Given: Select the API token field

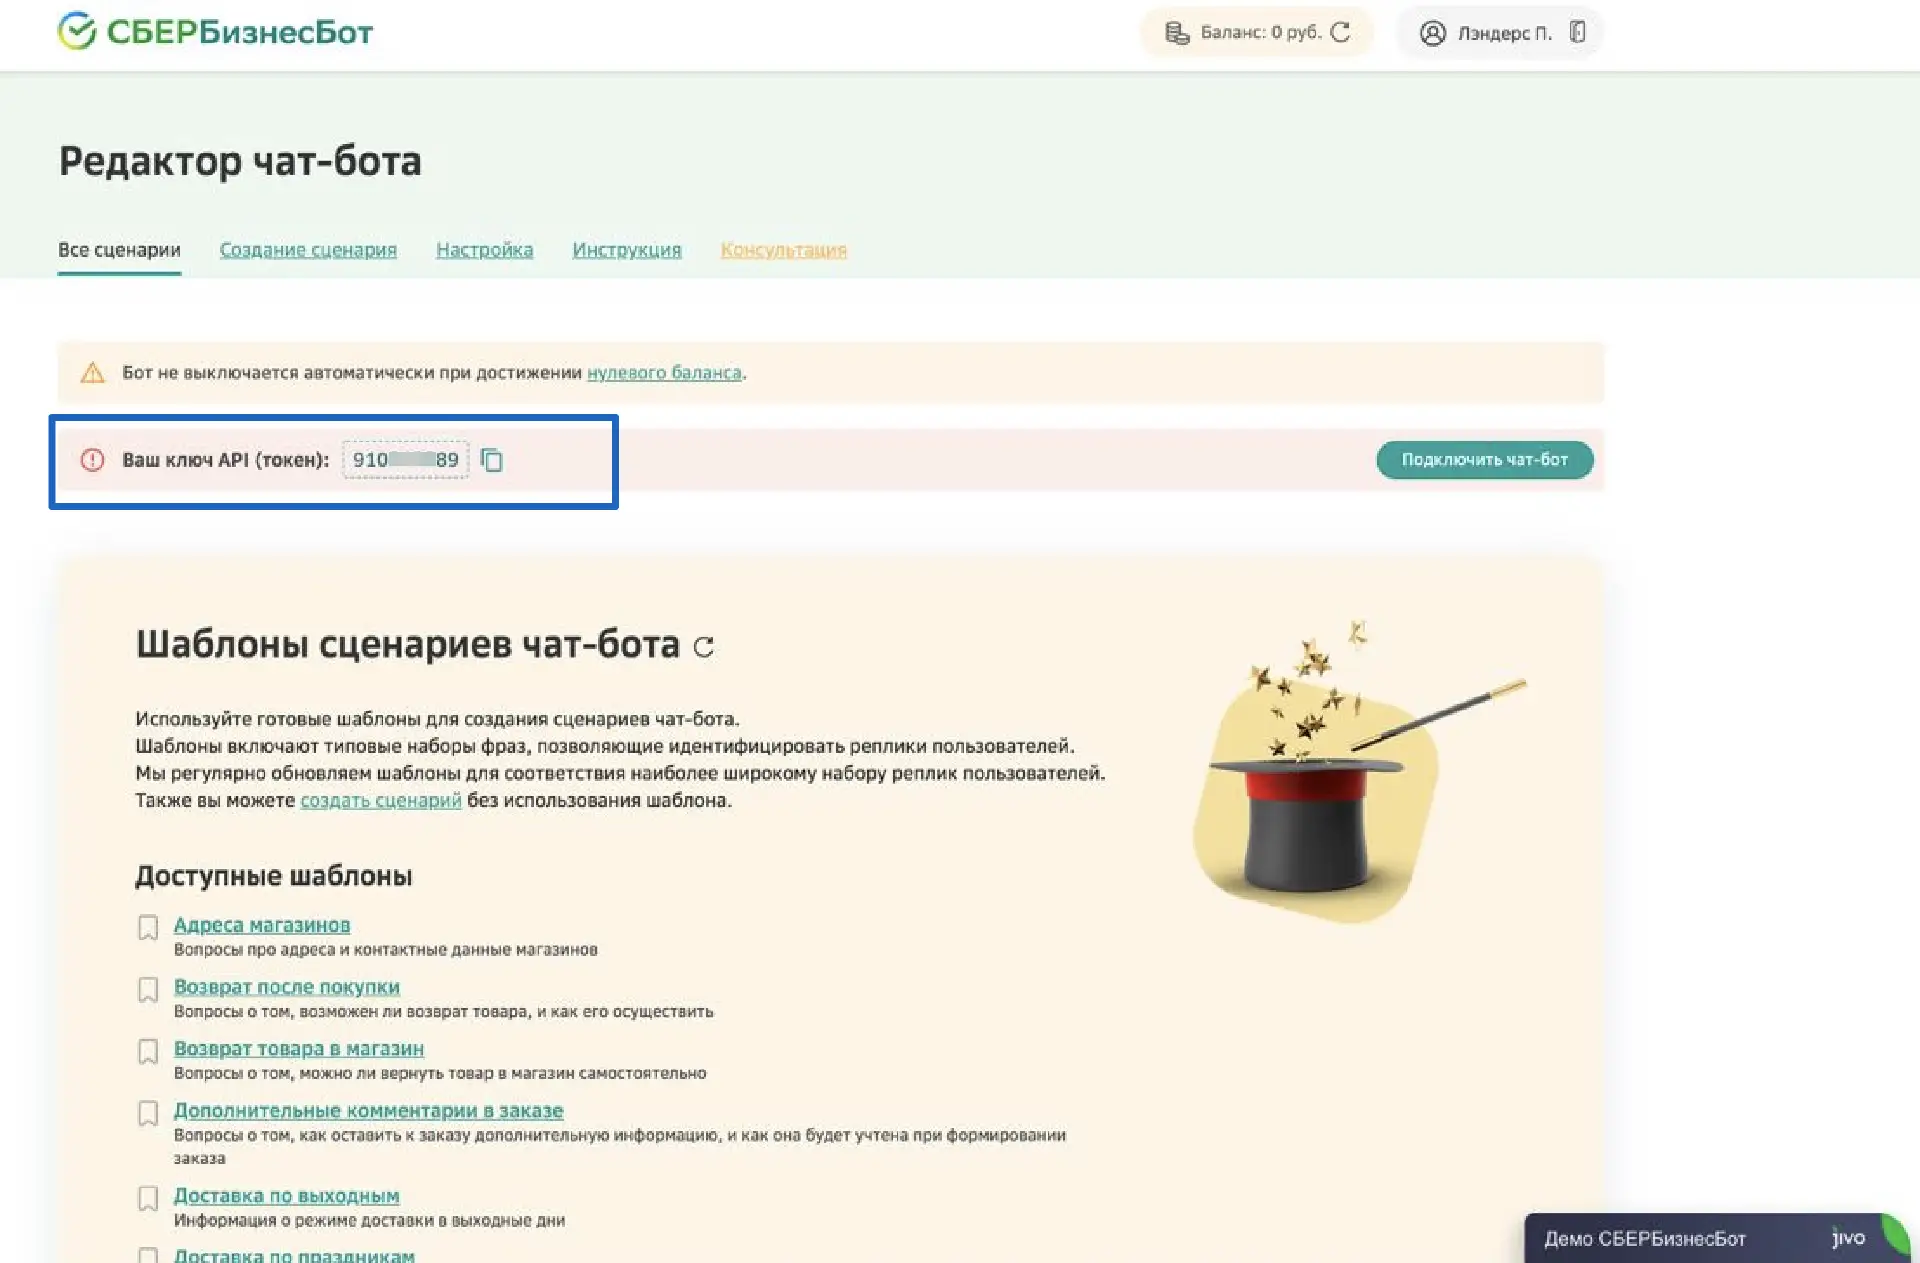Looking at the screenshot, I should (x=405, y=460).
